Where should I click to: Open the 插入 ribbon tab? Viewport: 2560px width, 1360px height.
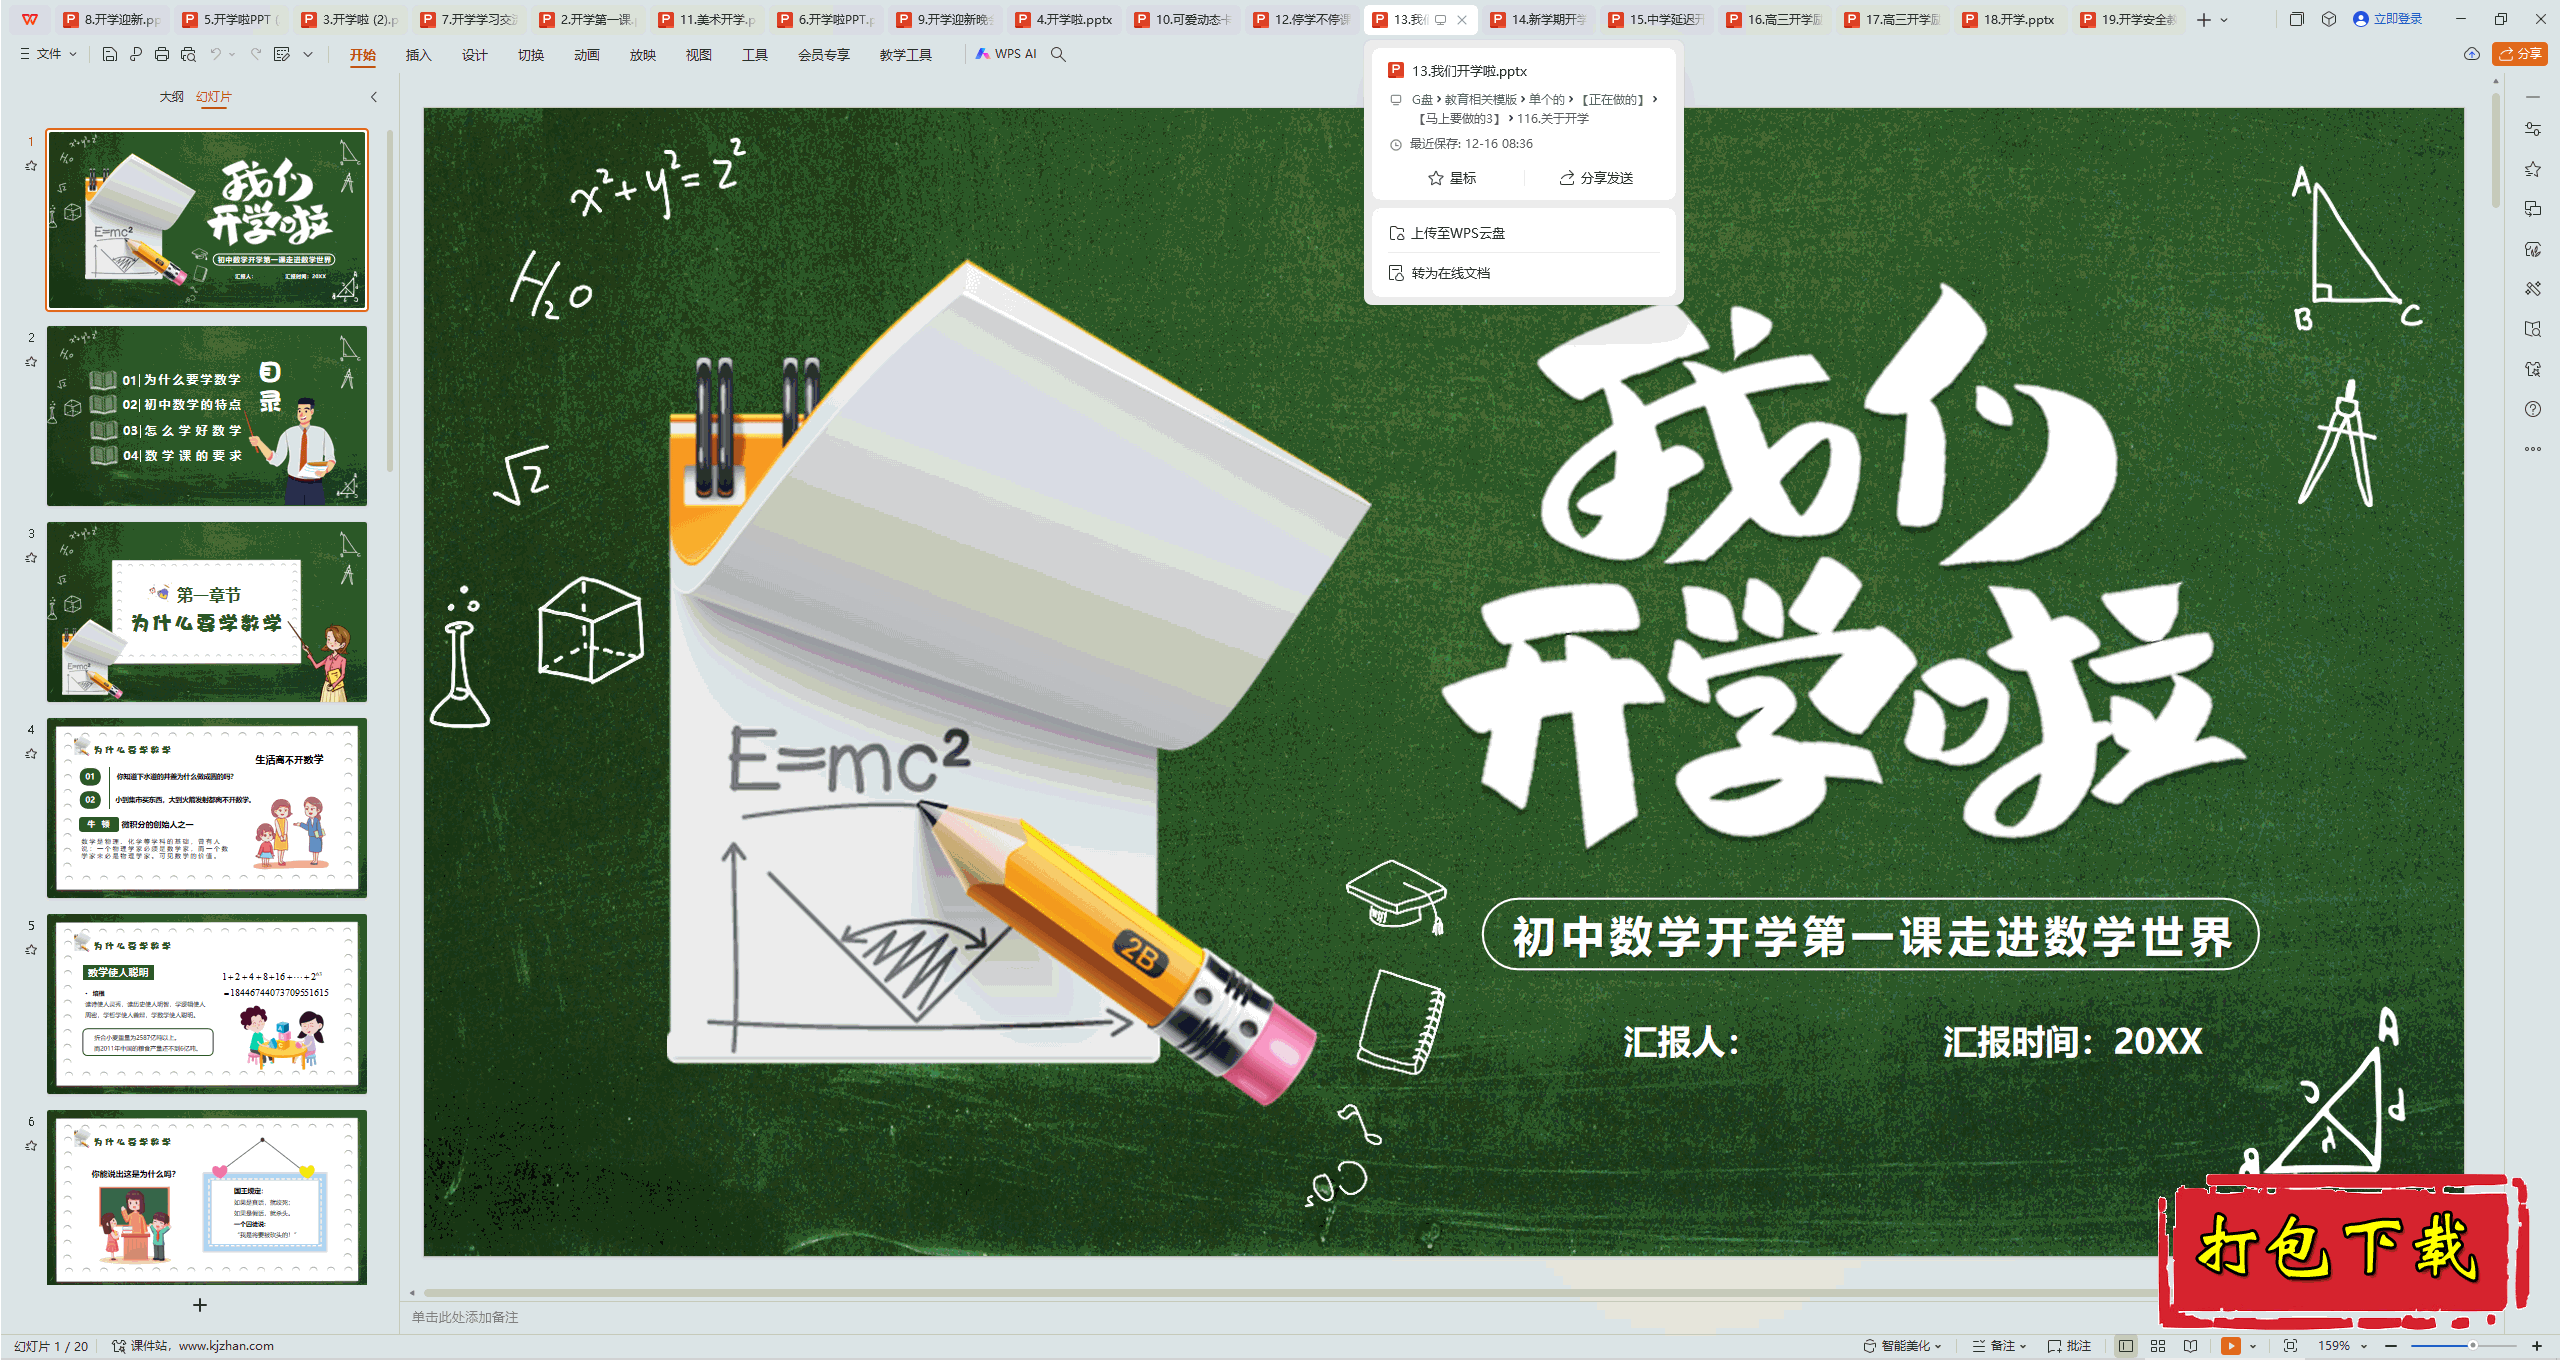click(418, 55)
